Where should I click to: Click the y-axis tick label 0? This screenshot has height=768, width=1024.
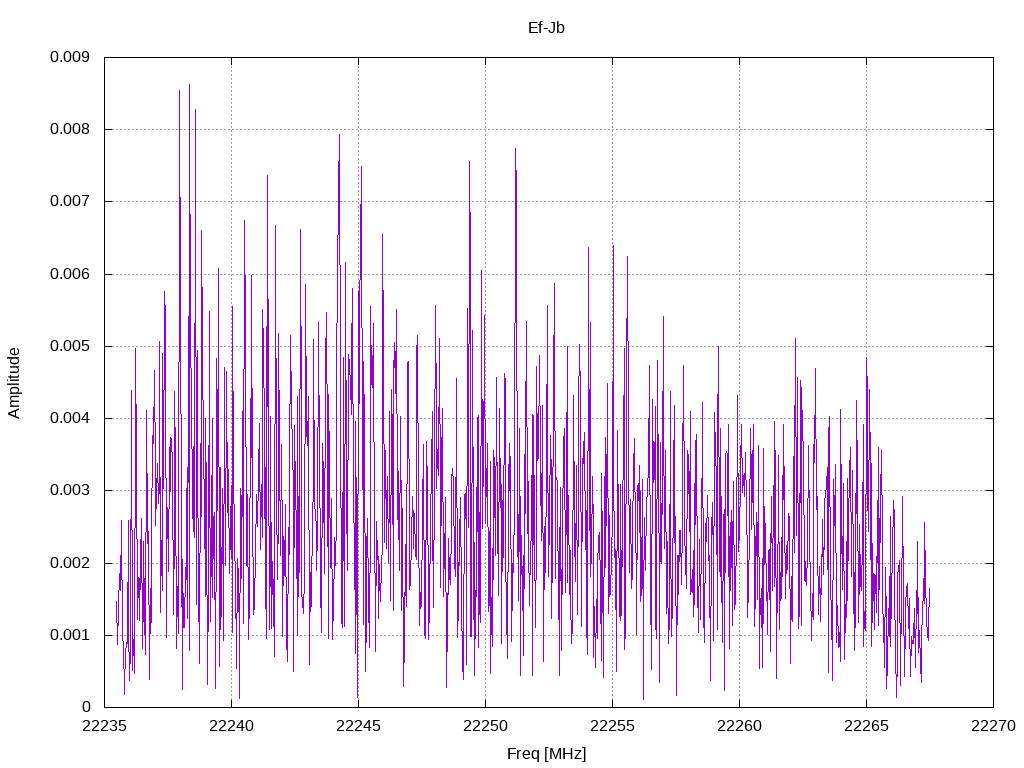click(x=86, y=707)
